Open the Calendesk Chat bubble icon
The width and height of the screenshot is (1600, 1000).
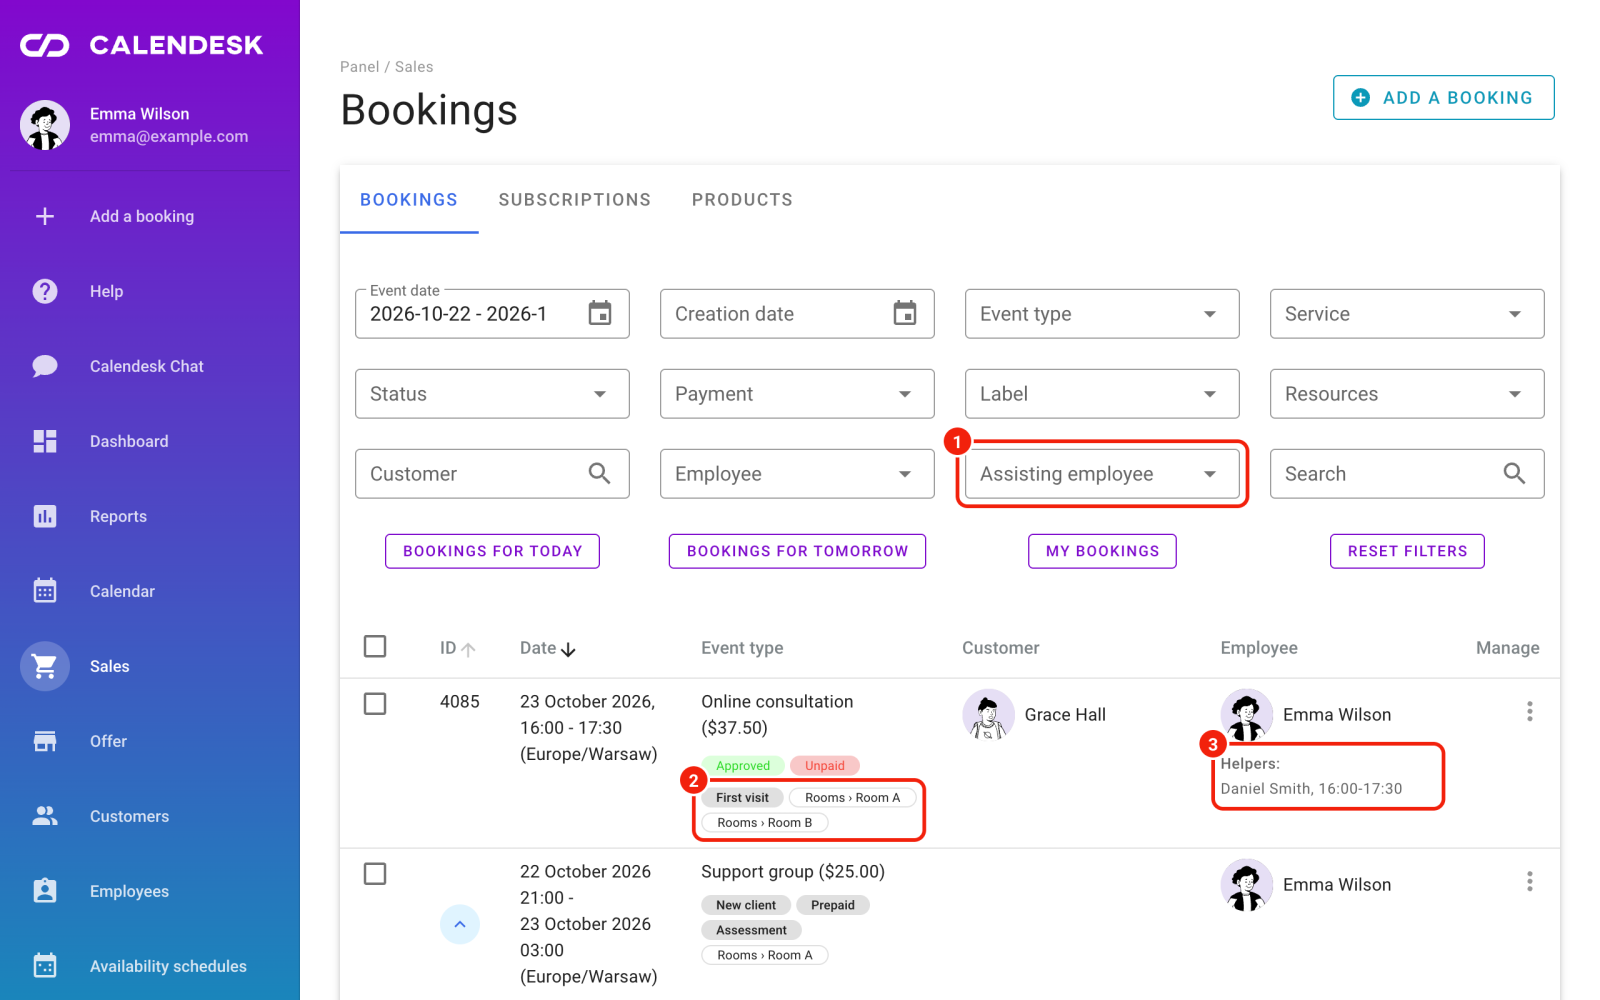(x=45, y=366)
